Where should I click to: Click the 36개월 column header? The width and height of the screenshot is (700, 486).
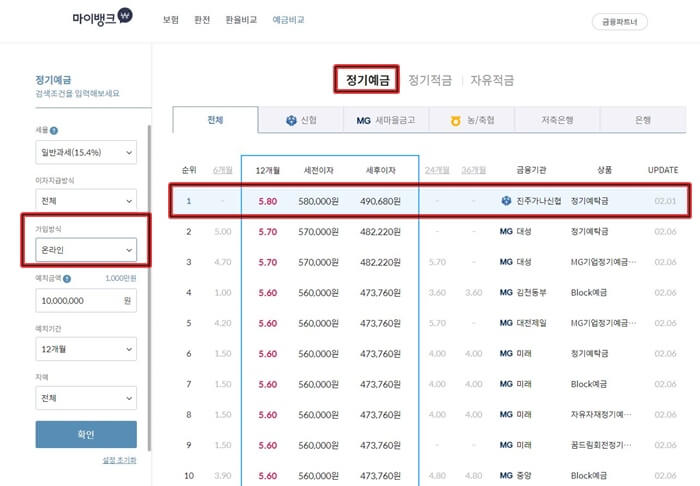tap(473, 170)
